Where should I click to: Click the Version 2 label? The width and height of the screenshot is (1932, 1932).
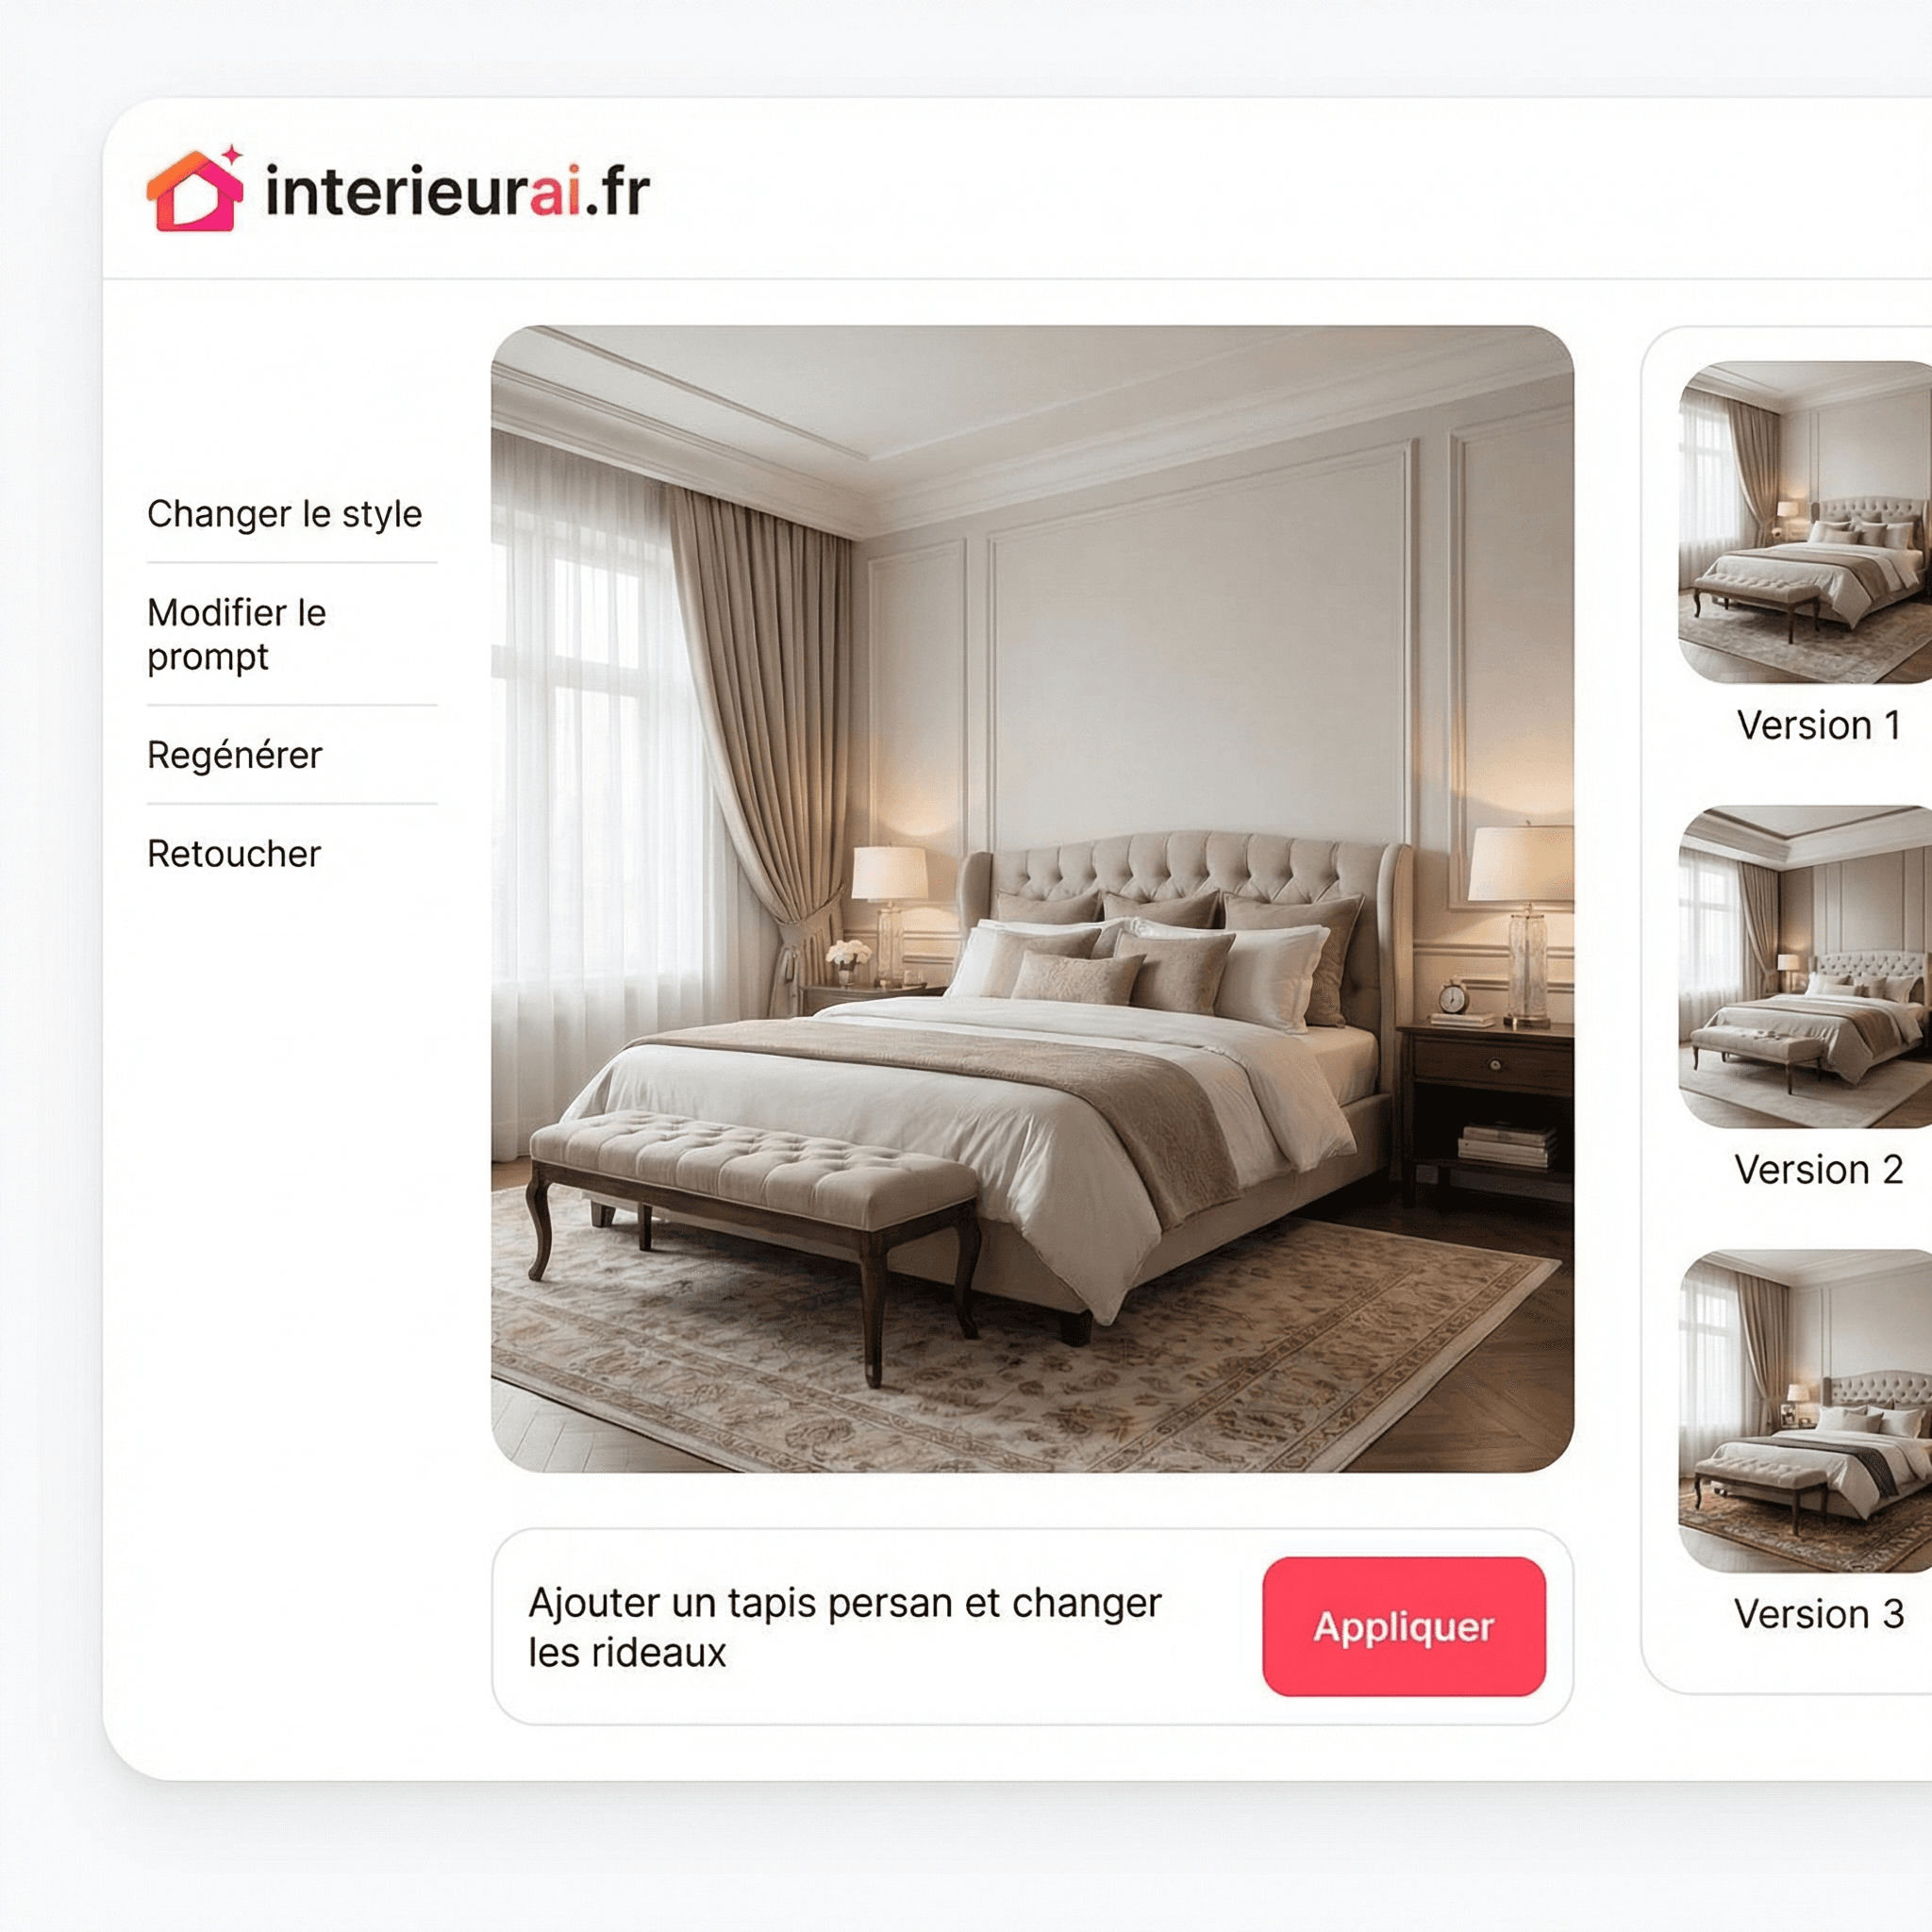coord(1819,1169)
